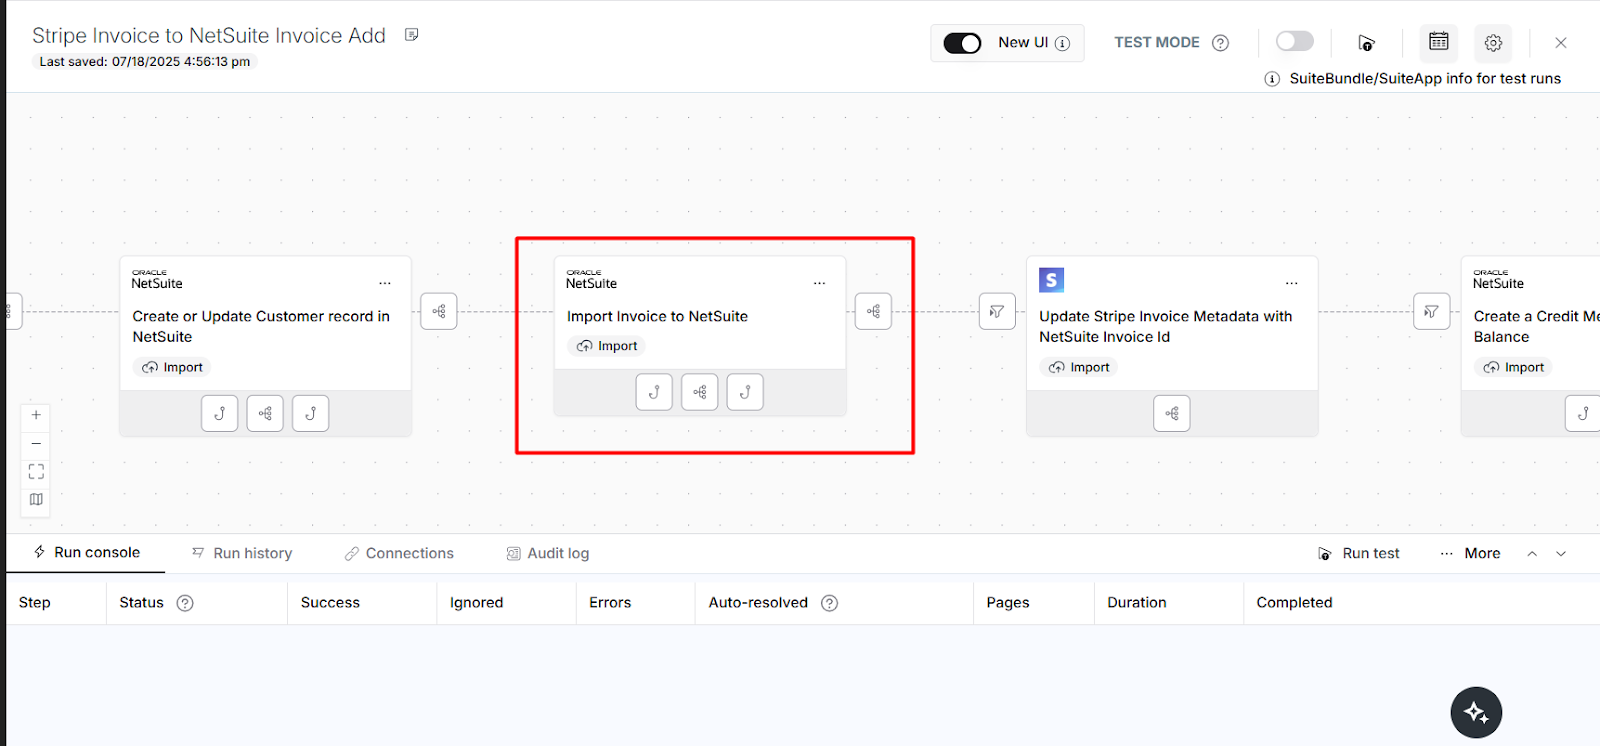Click the Duration column header
1600x746 pixels.
[x=1137, y=602]
